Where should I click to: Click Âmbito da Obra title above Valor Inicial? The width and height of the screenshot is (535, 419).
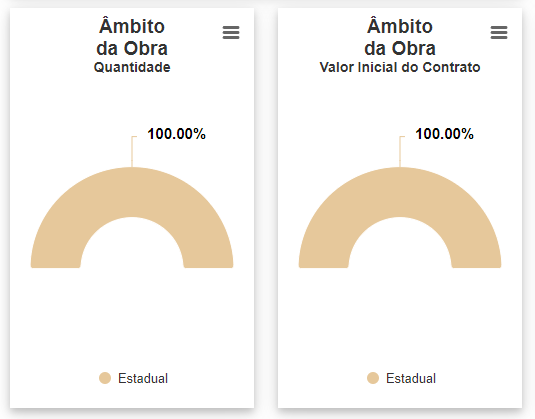coord(400,37)
